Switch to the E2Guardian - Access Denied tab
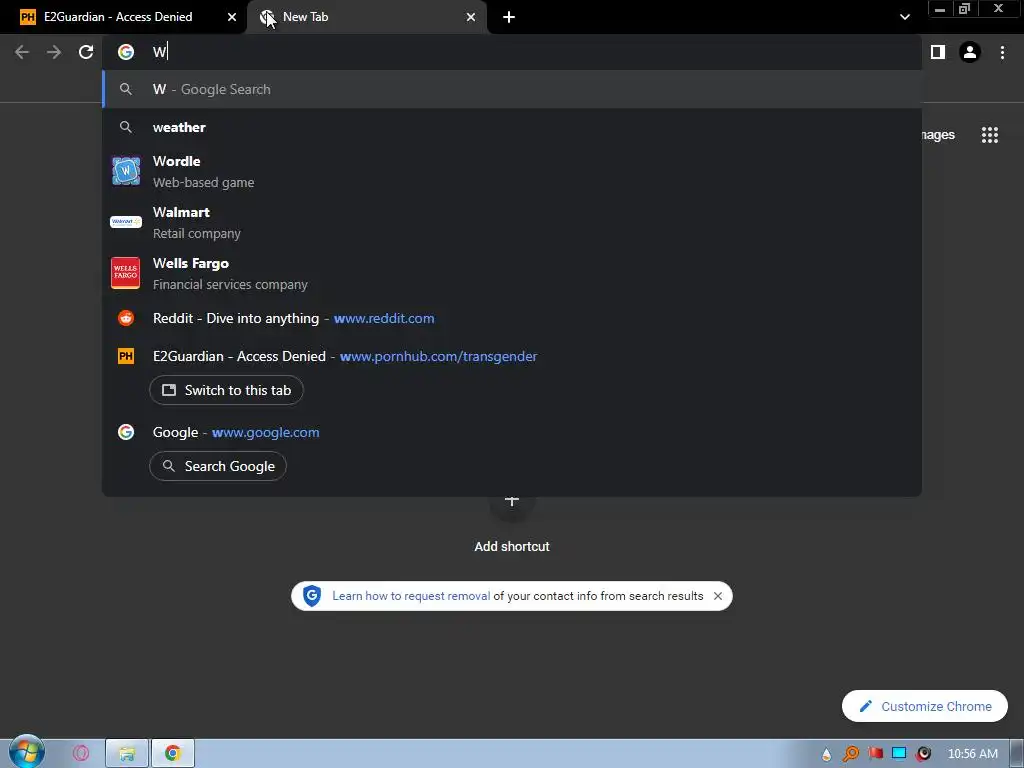Screen dimensions: 1024x768 124,17
